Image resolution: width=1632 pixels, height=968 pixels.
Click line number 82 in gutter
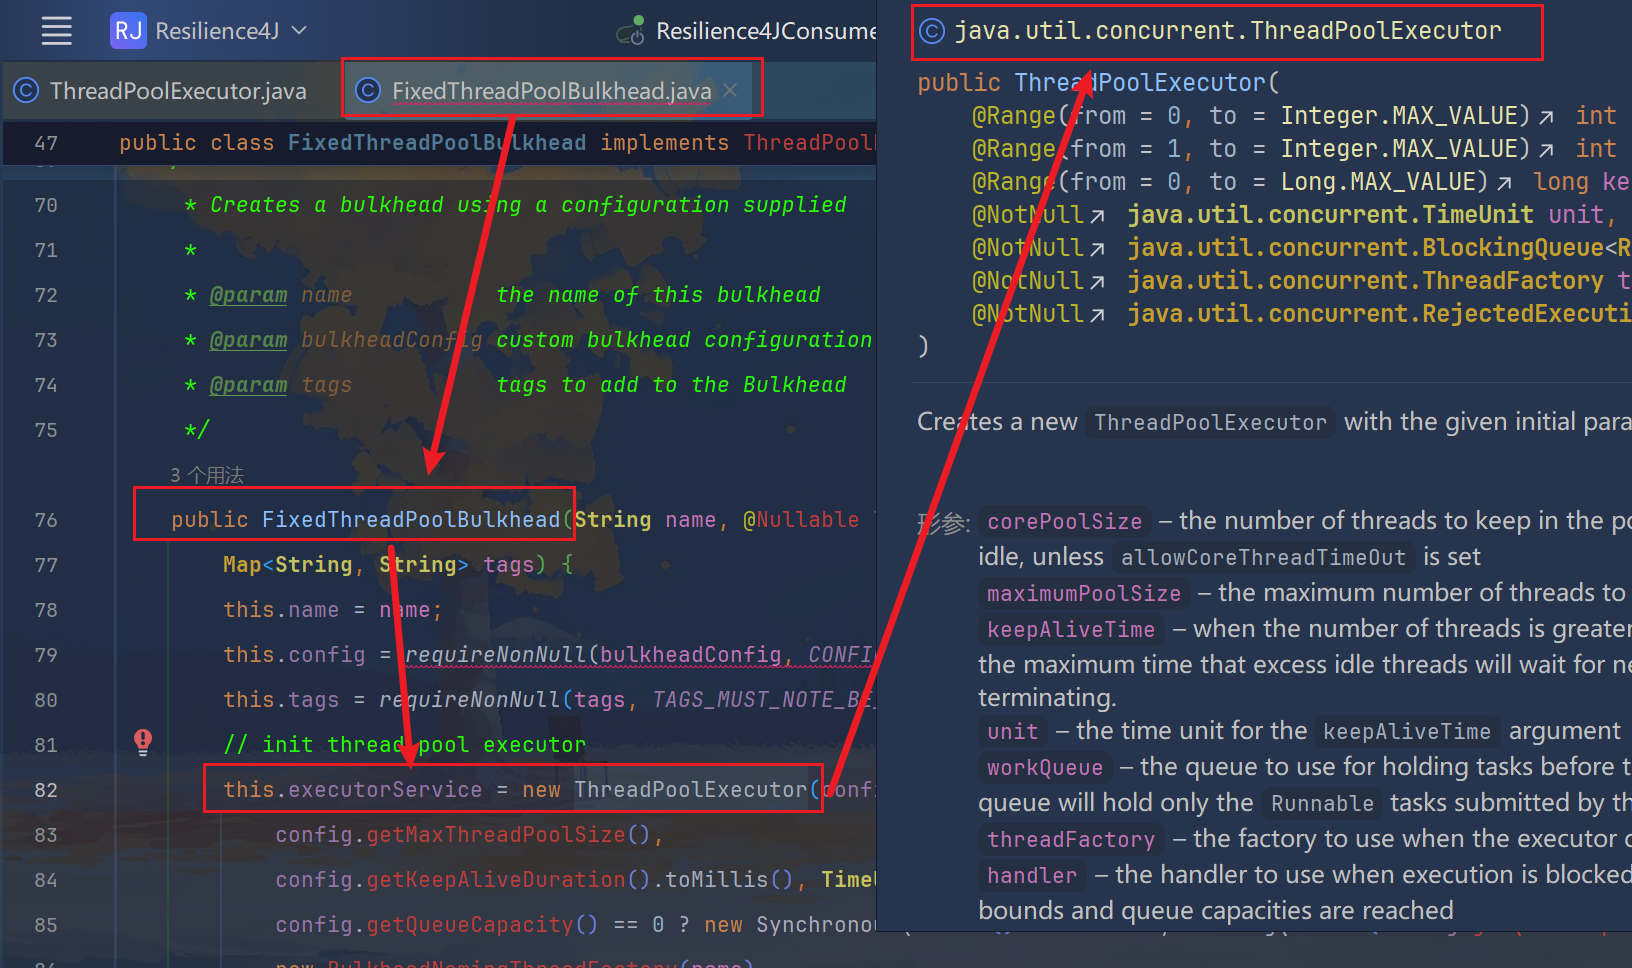point(46,790)
